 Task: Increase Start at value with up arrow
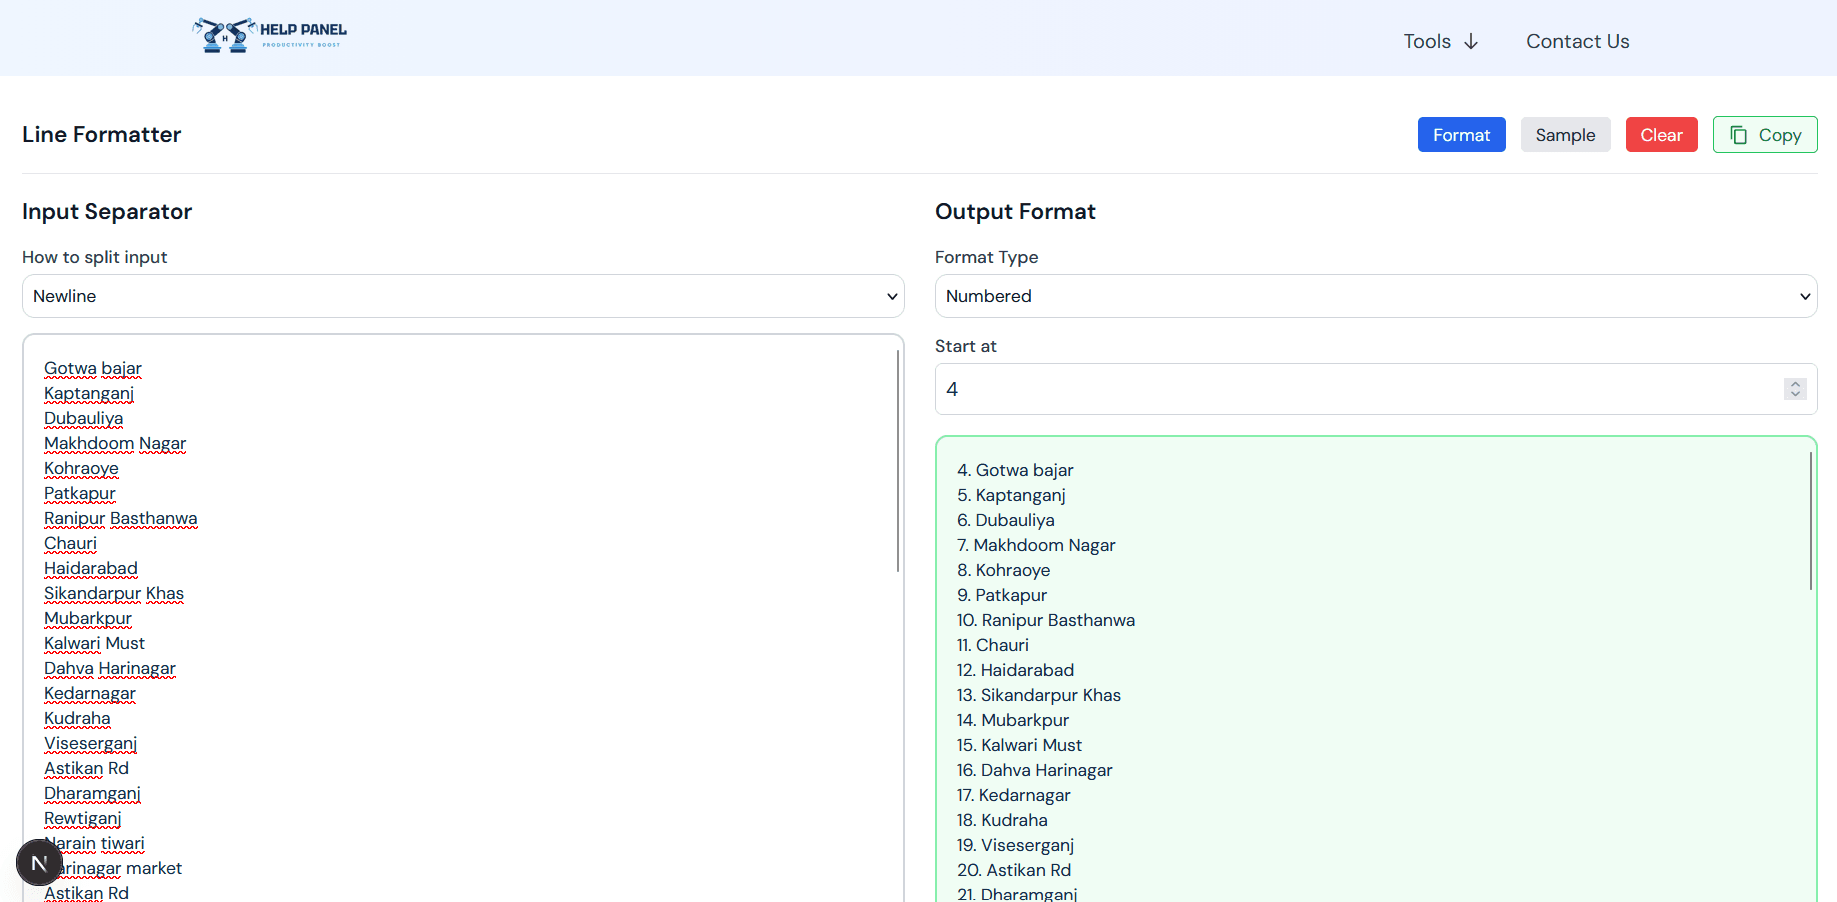click(x=1795, y=384)
